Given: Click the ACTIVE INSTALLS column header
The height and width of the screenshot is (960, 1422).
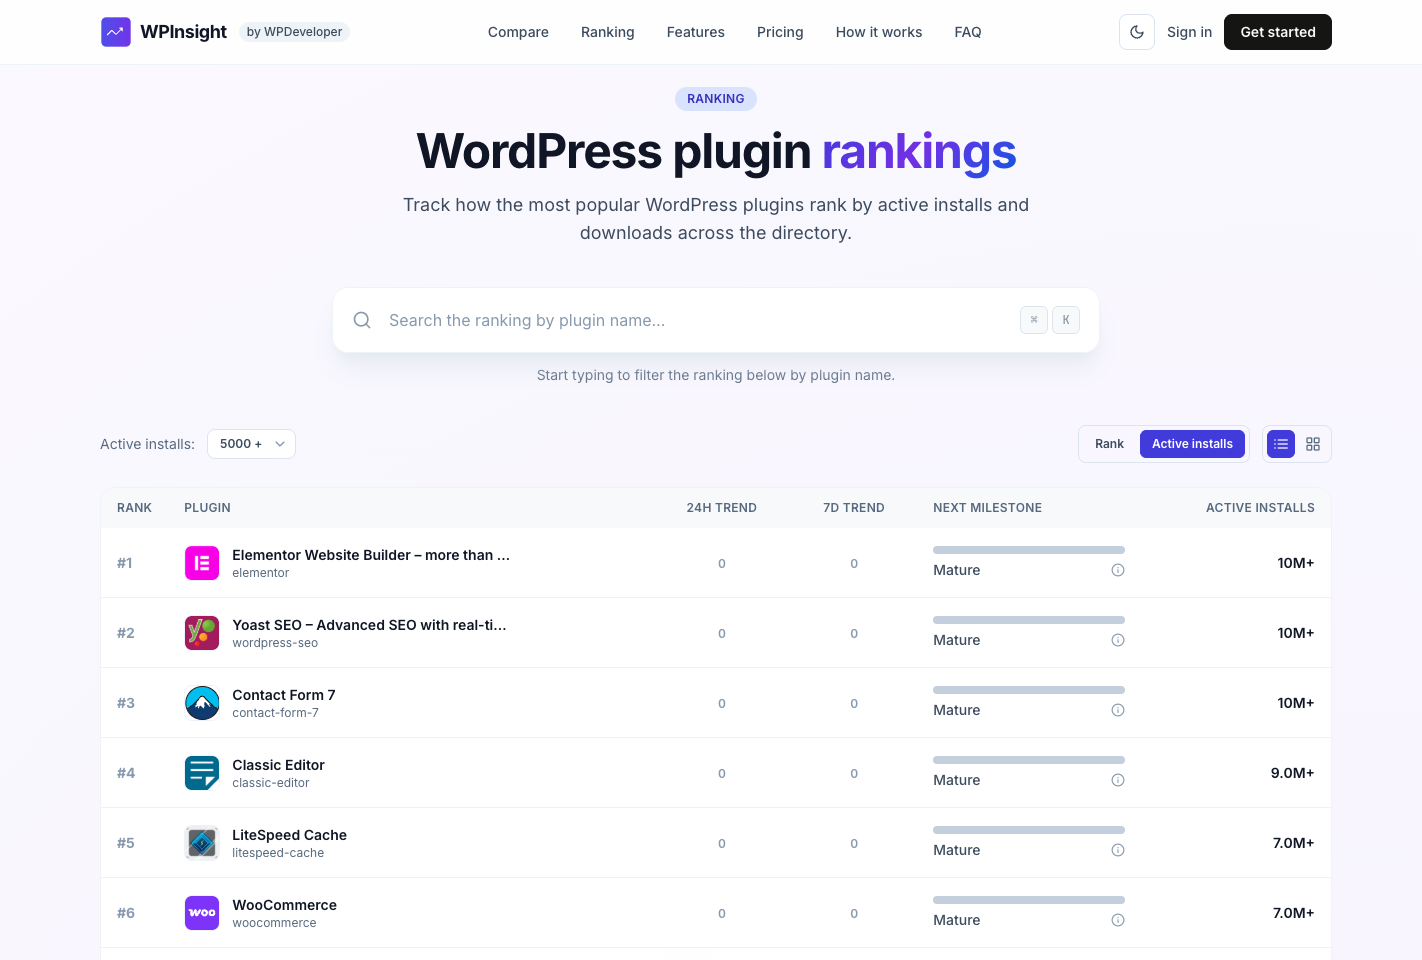Looking at the screenshot, I should coord(1260,508).
